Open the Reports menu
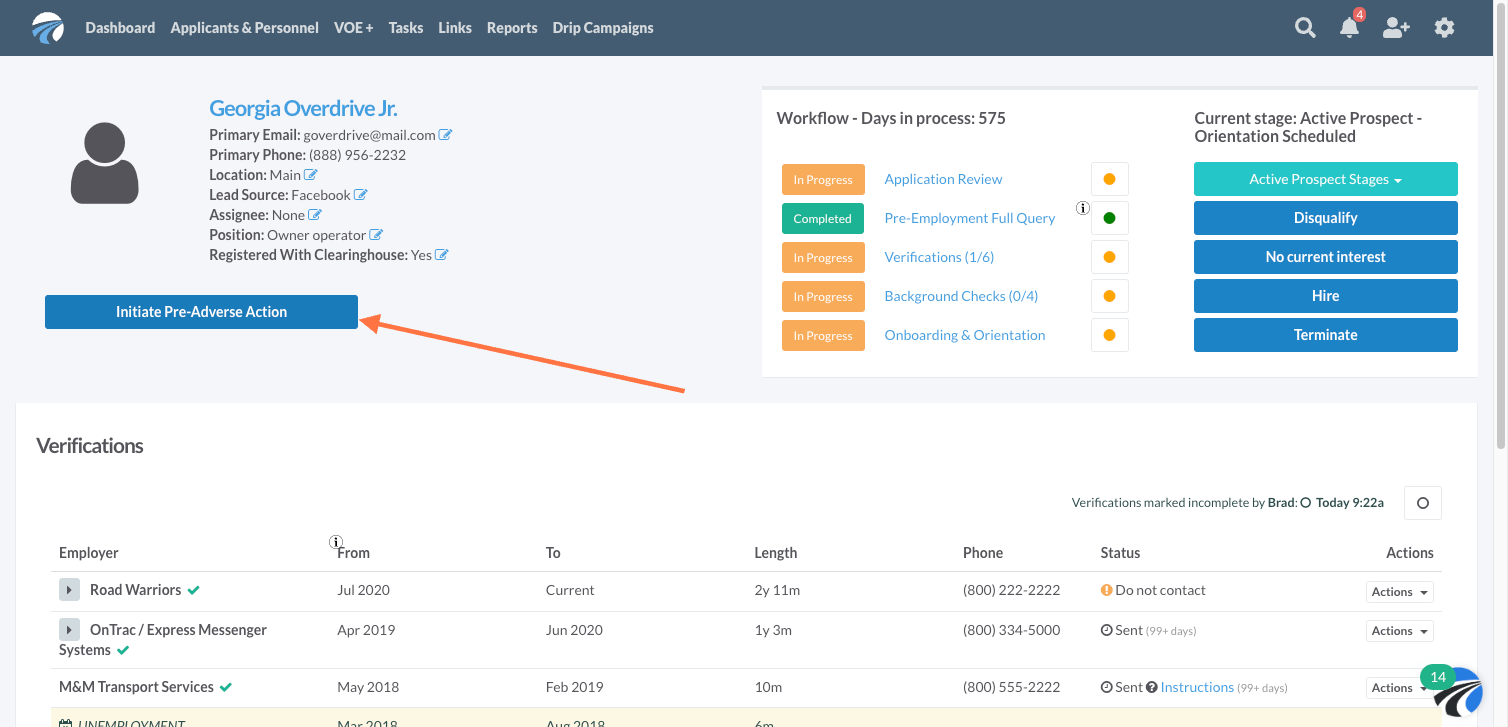Viewport: 1508px width, 727px height. [x=512, y=28]
